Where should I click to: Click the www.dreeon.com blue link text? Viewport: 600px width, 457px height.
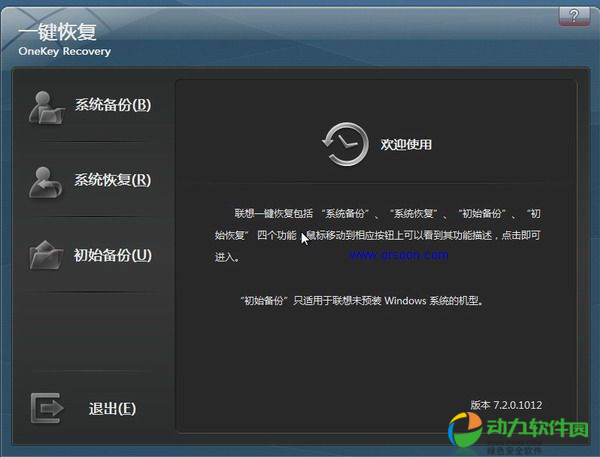(x=398, y=255)
